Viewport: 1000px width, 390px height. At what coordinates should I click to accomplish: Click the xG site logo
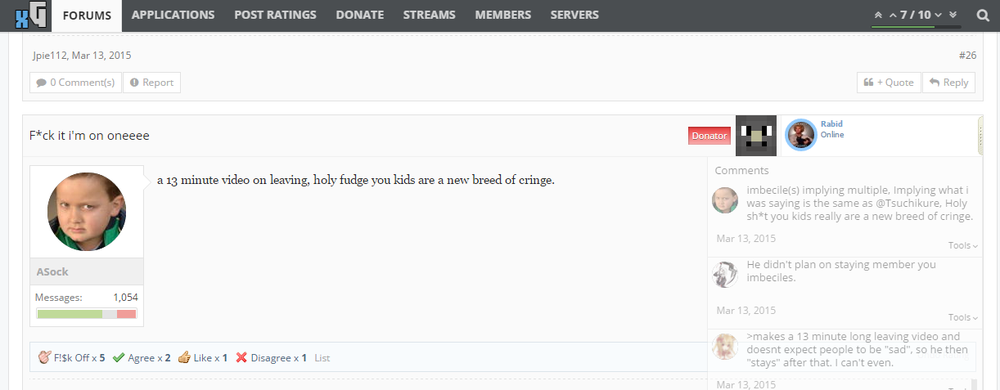[x=31, y=16]
